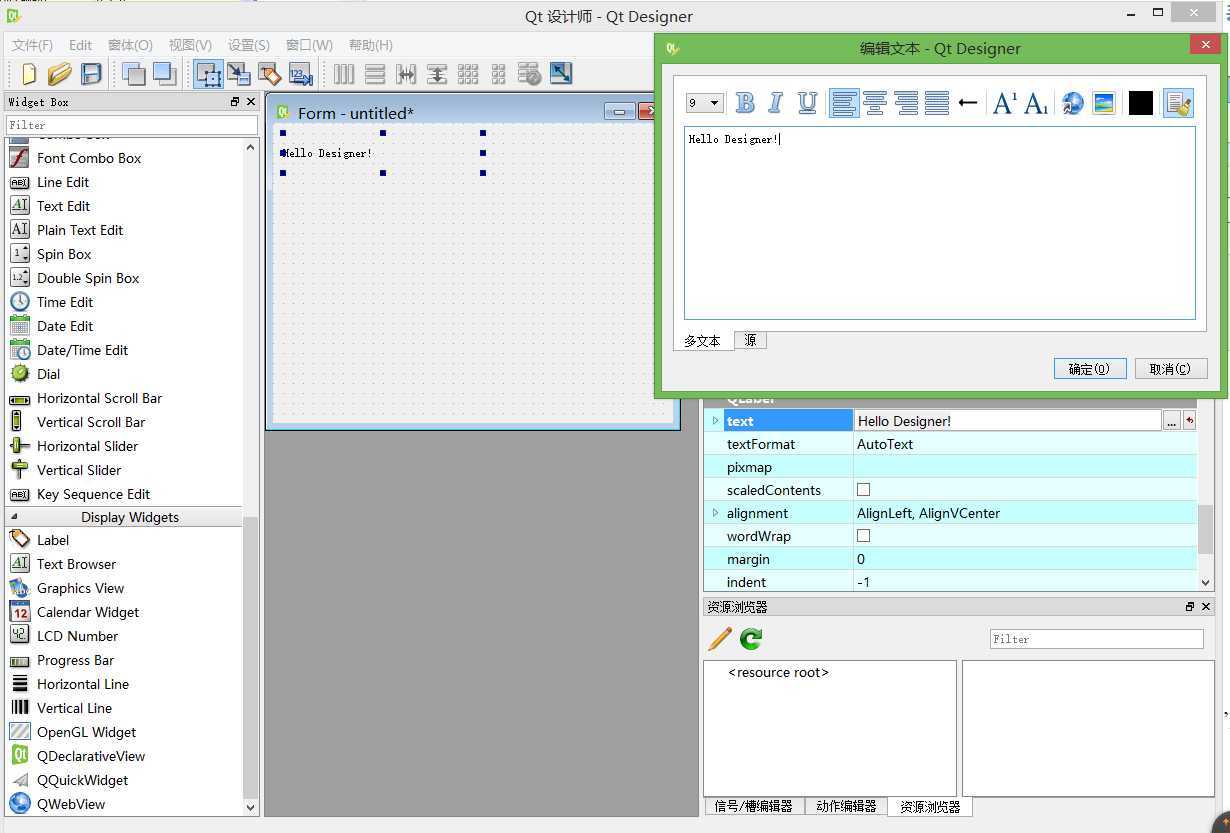
Task: Click the left-arrow icon in text editor toolbar
Action: [x=967, y=103]
